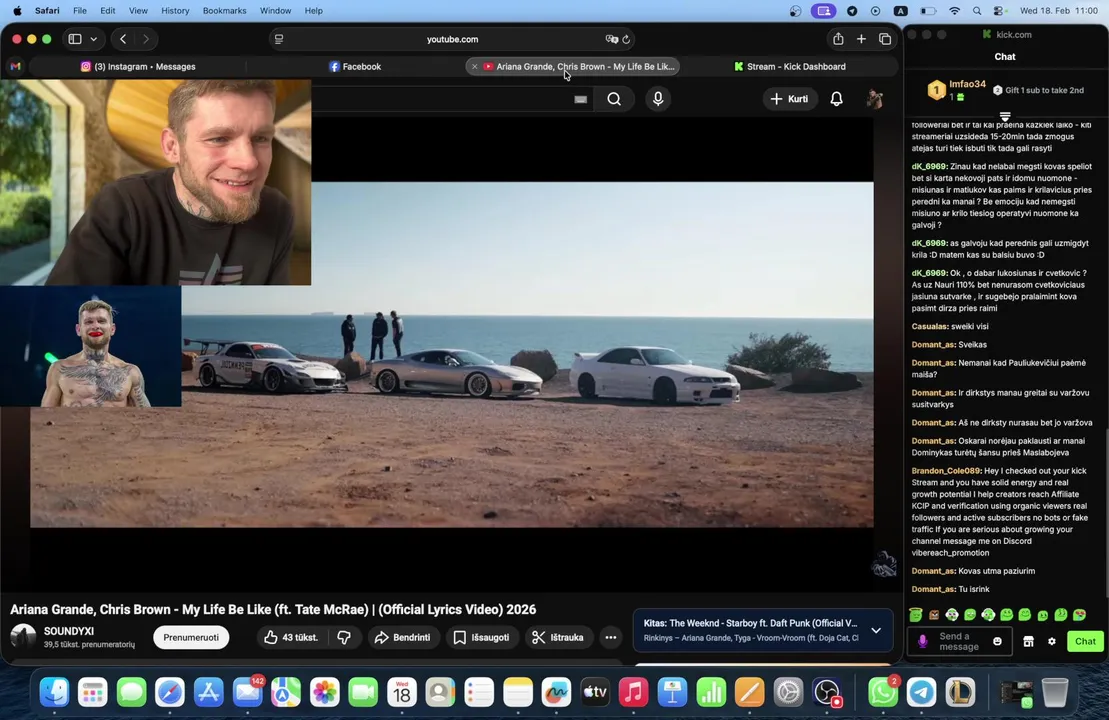Start voice search with microphone icon
The image size is (1109, 720).
[658, 99]
